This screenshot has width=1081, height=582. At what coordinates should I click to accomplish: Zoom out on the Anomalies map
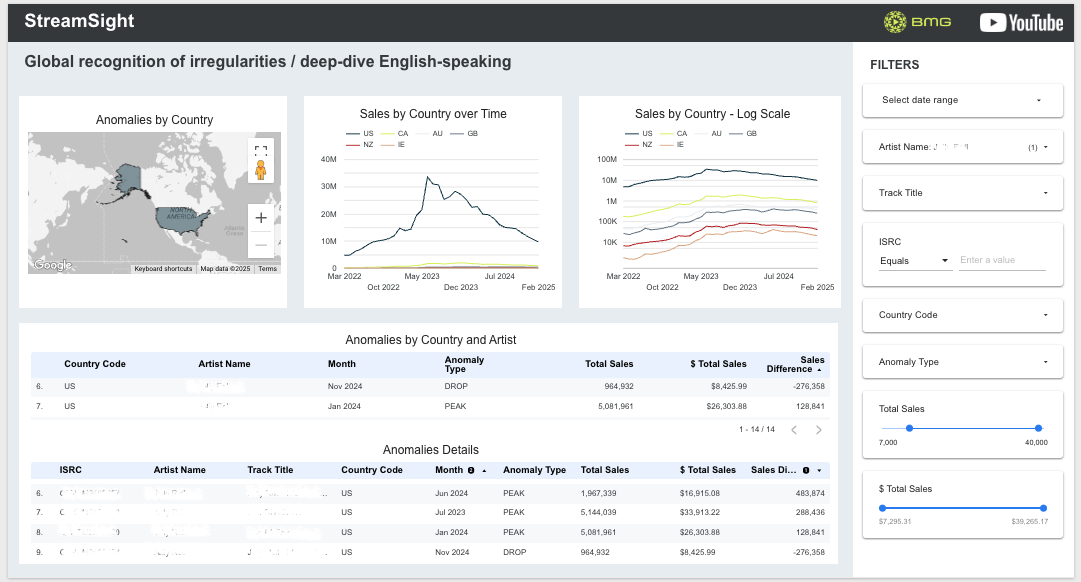point(261,243)
